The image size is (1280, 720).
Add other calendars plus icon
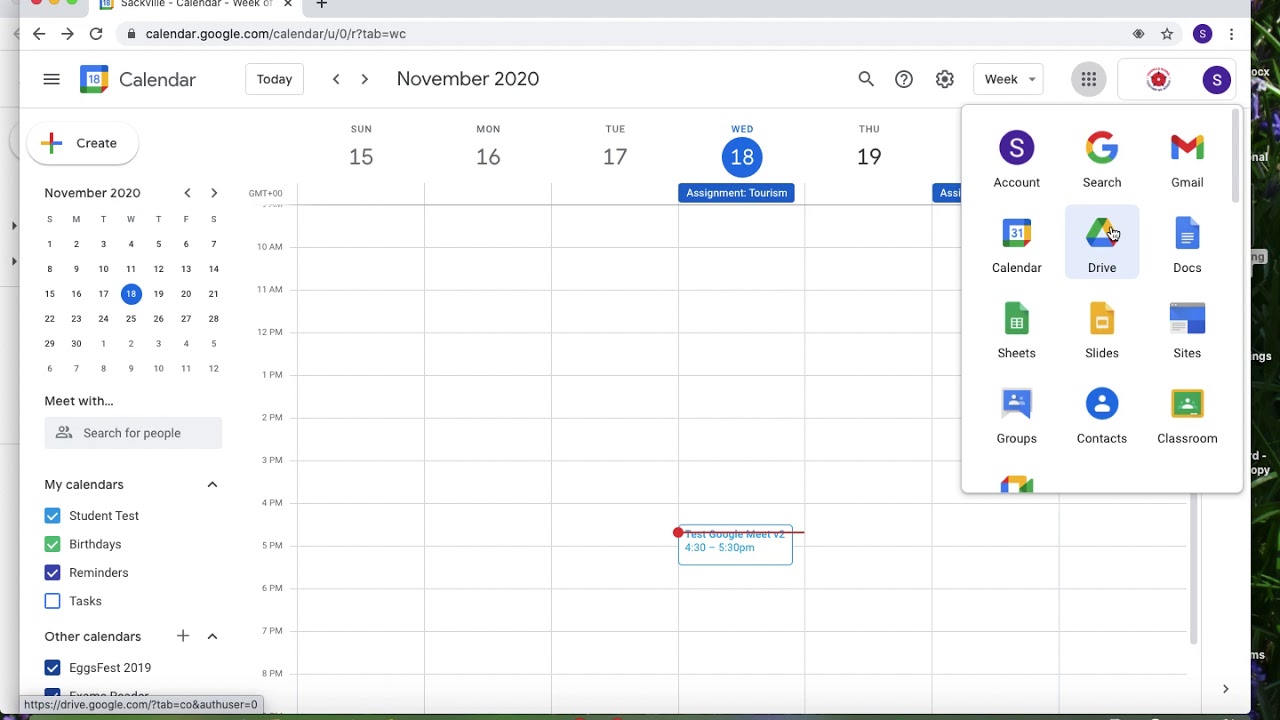(183, 636)
